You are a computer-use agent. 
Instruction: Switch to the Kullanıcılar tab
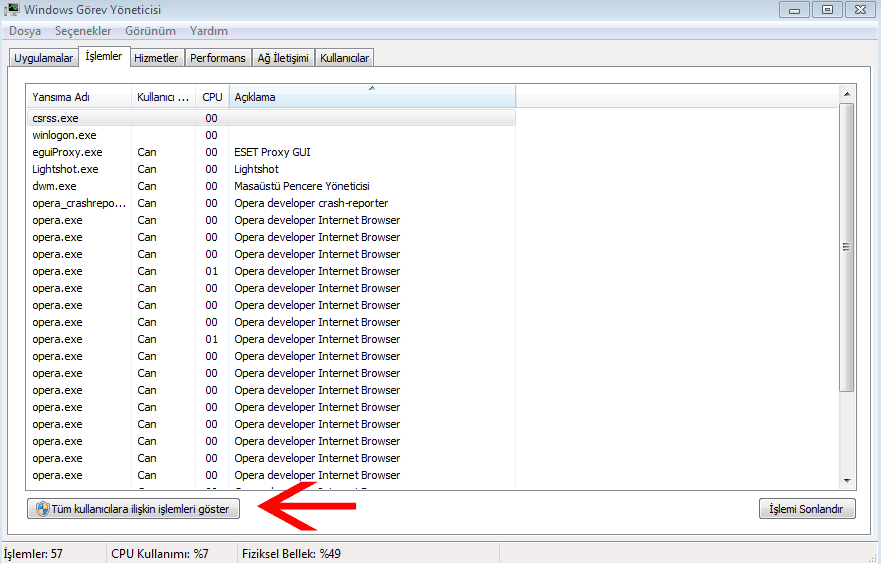345,58
